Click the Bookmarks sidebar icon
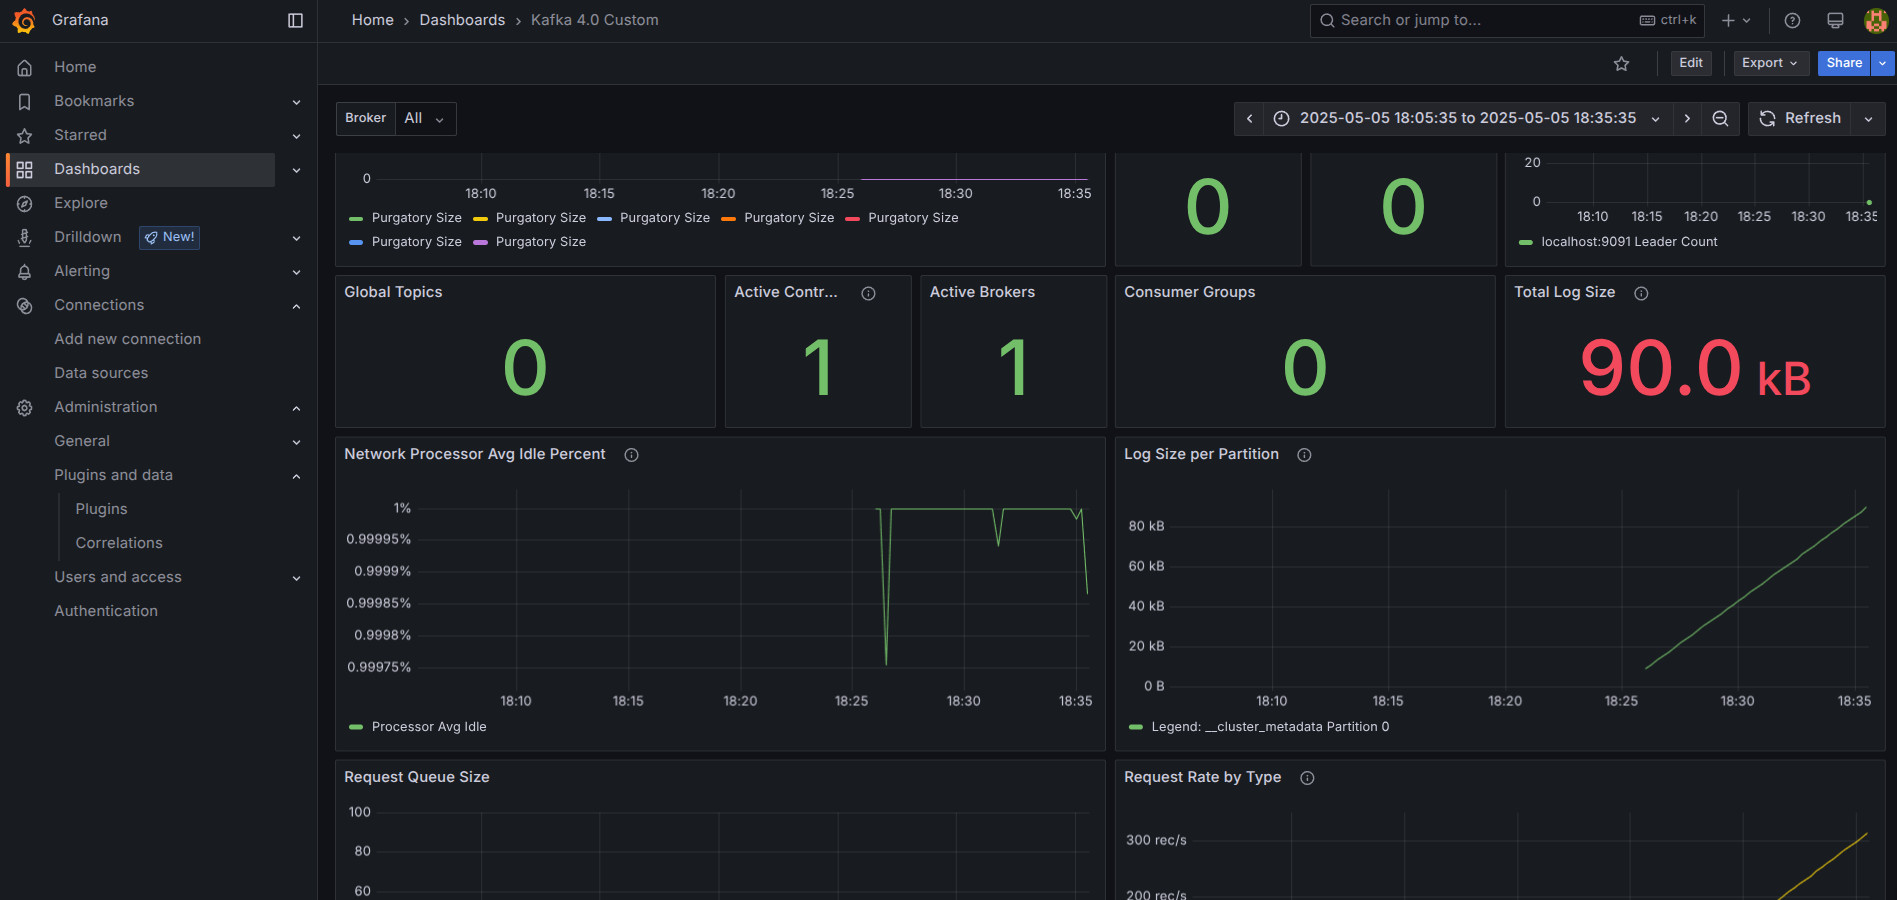 (x=25, y=101)
